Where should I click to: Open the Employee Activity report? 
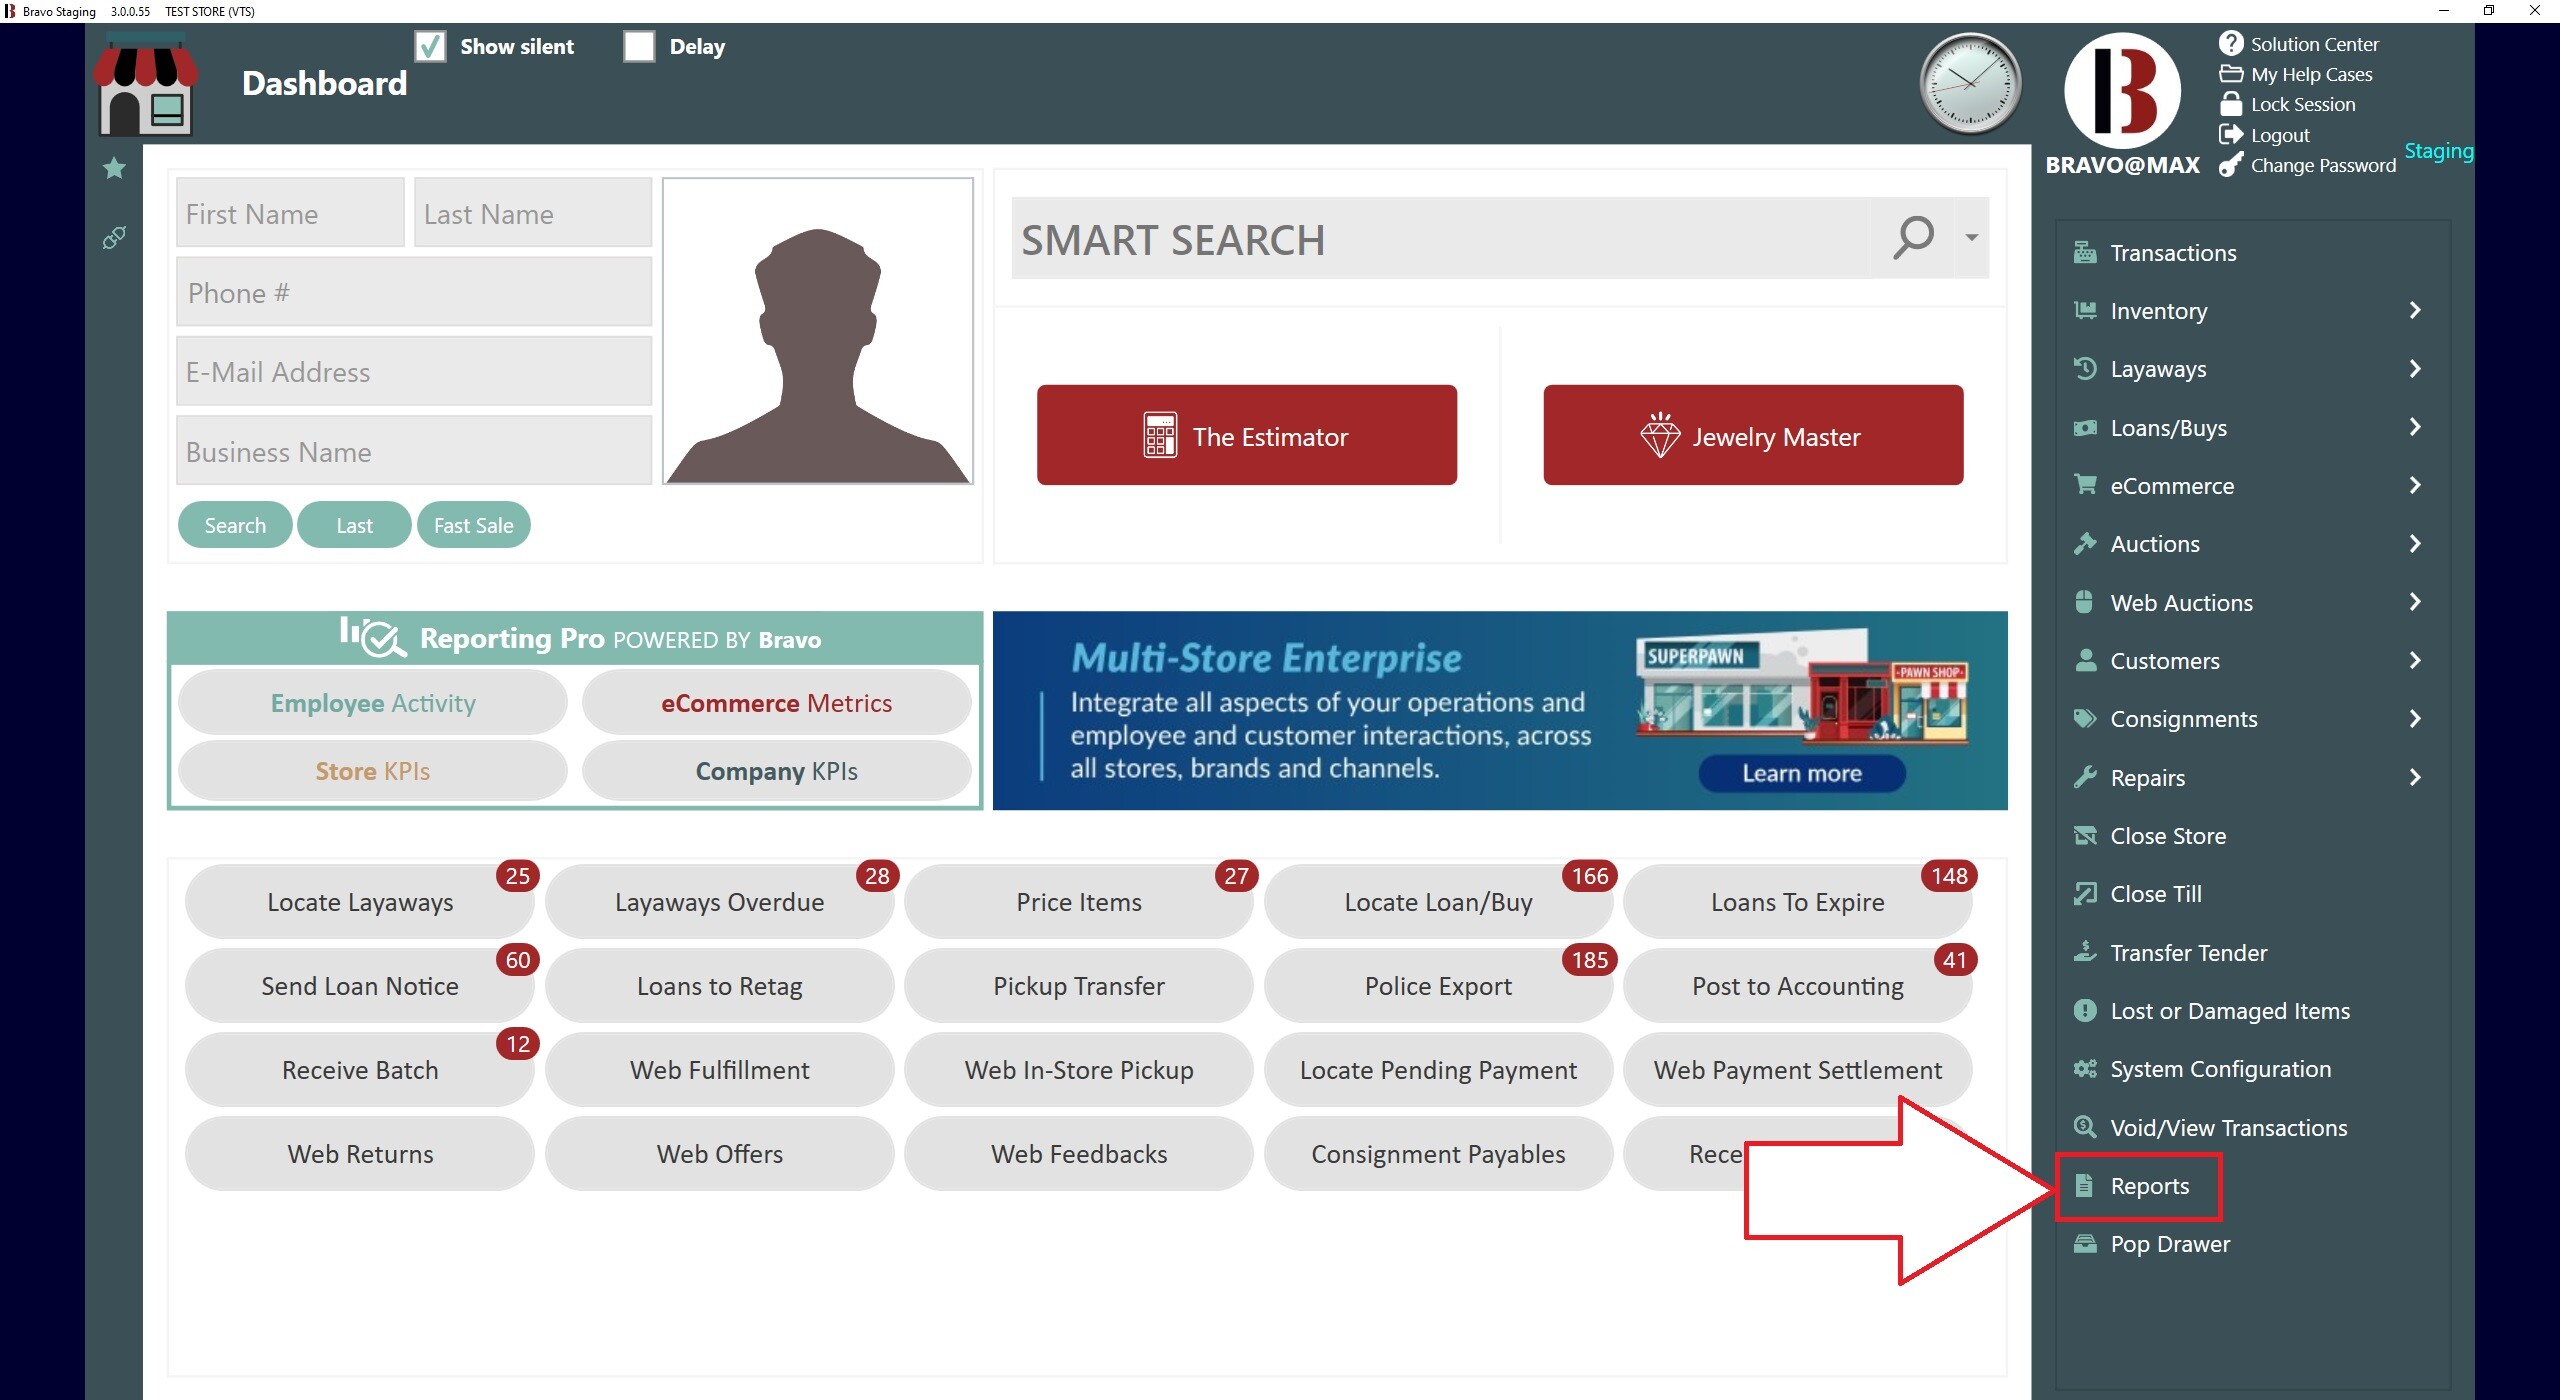pos(373,703)
